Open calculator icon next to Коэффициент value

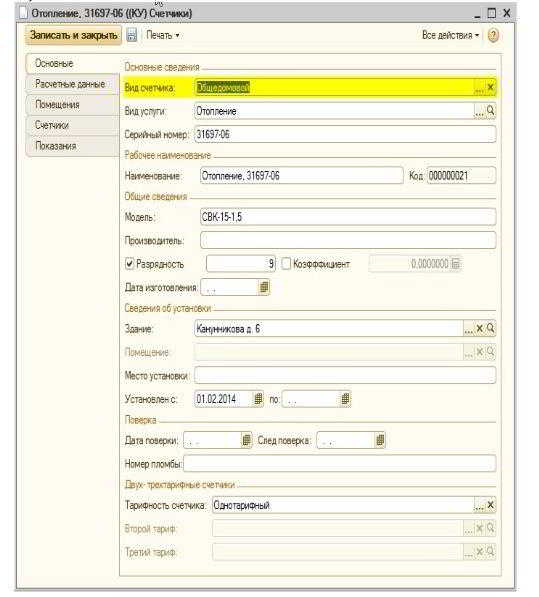click(455, 263)
